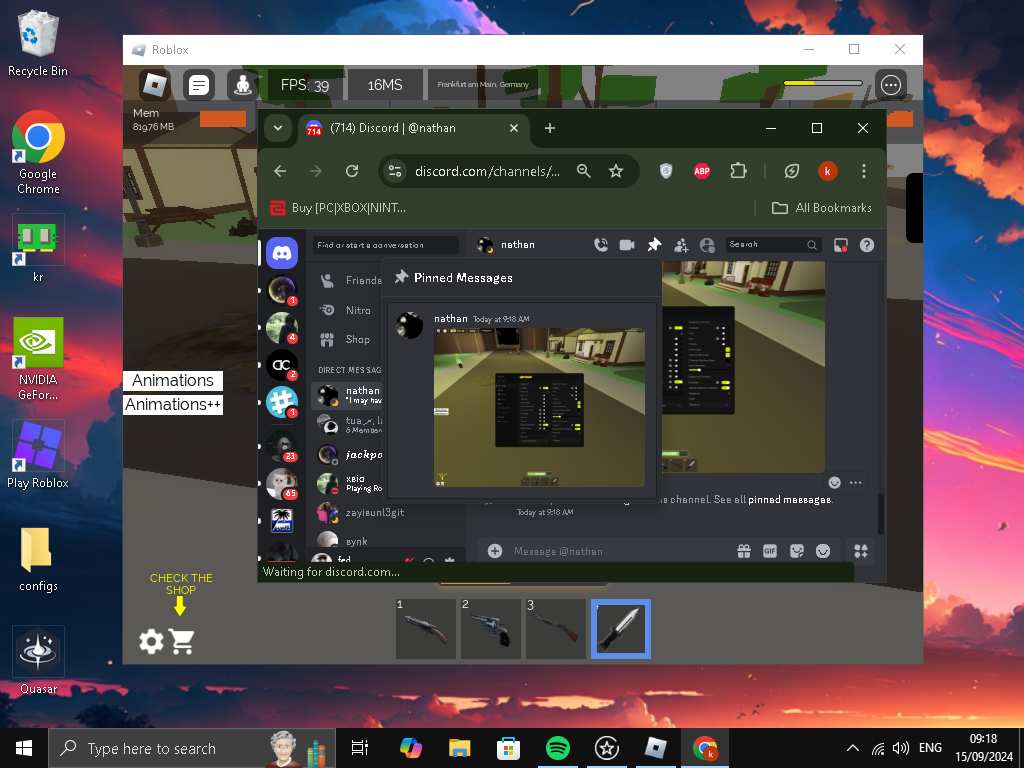Open a new Chrome tab

coord(550,128)
